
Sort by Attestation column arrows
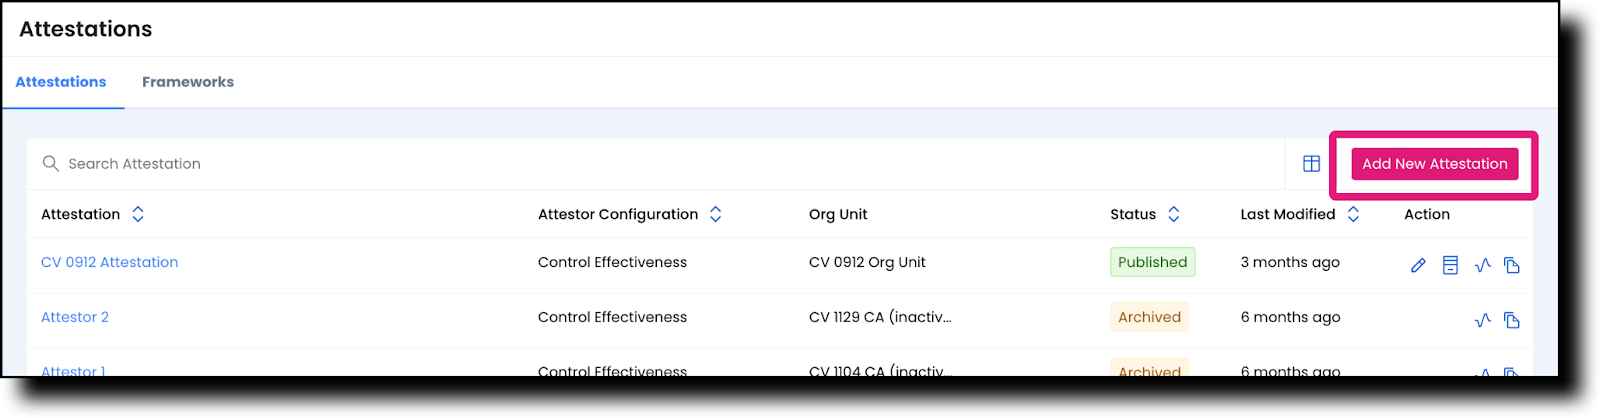(138, 214)
